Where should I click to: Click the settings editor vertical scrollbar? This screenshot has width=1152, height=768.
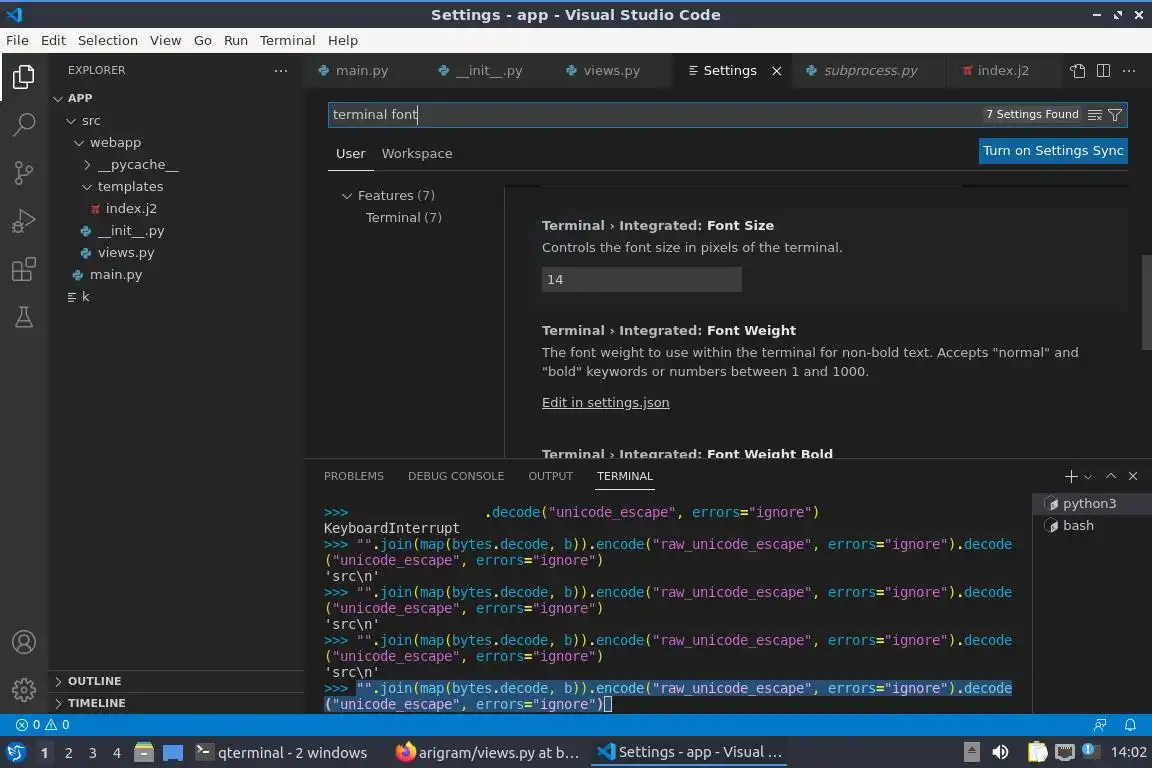[1146, 303]
